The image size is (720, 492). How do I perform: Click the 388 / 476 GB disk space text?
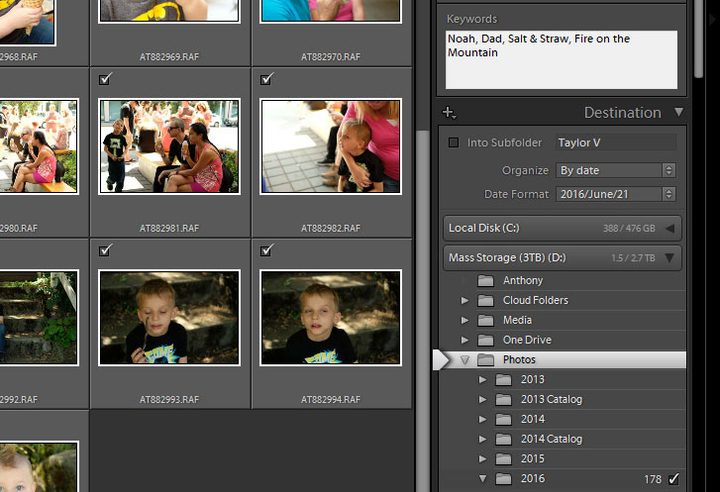(629, 228)
